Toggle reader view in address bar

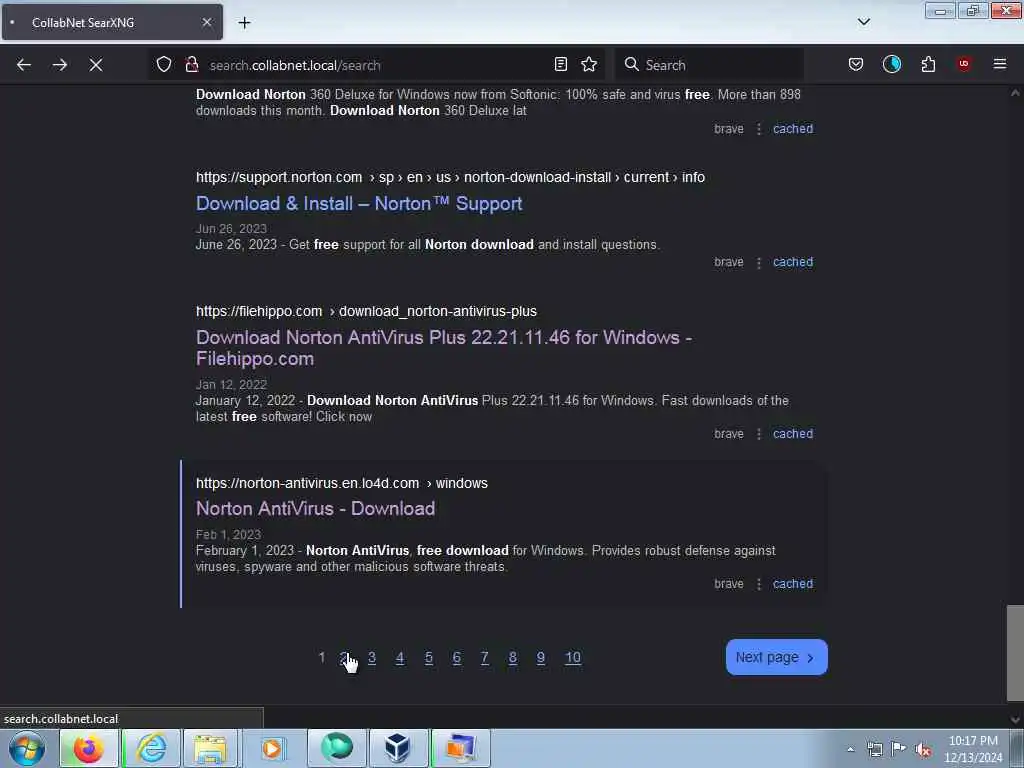click(560, 64)
